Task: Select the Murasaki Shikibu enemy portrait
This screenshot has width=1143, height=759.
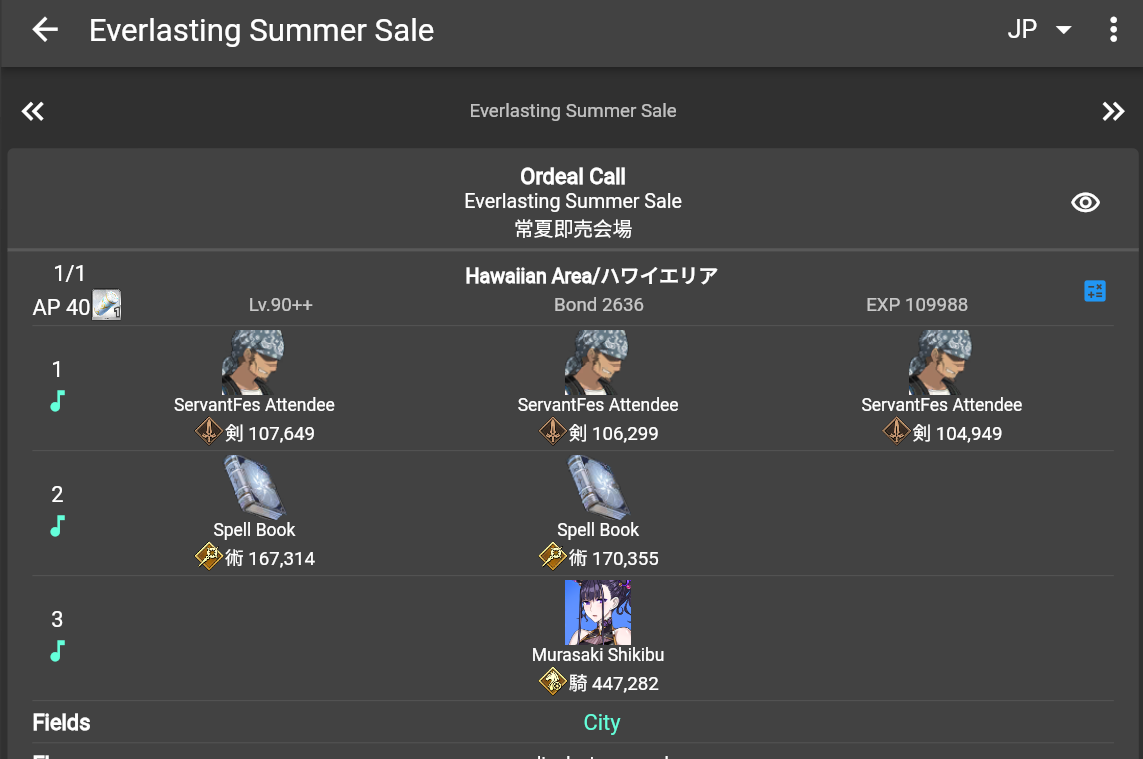Action: click(598, 612)
